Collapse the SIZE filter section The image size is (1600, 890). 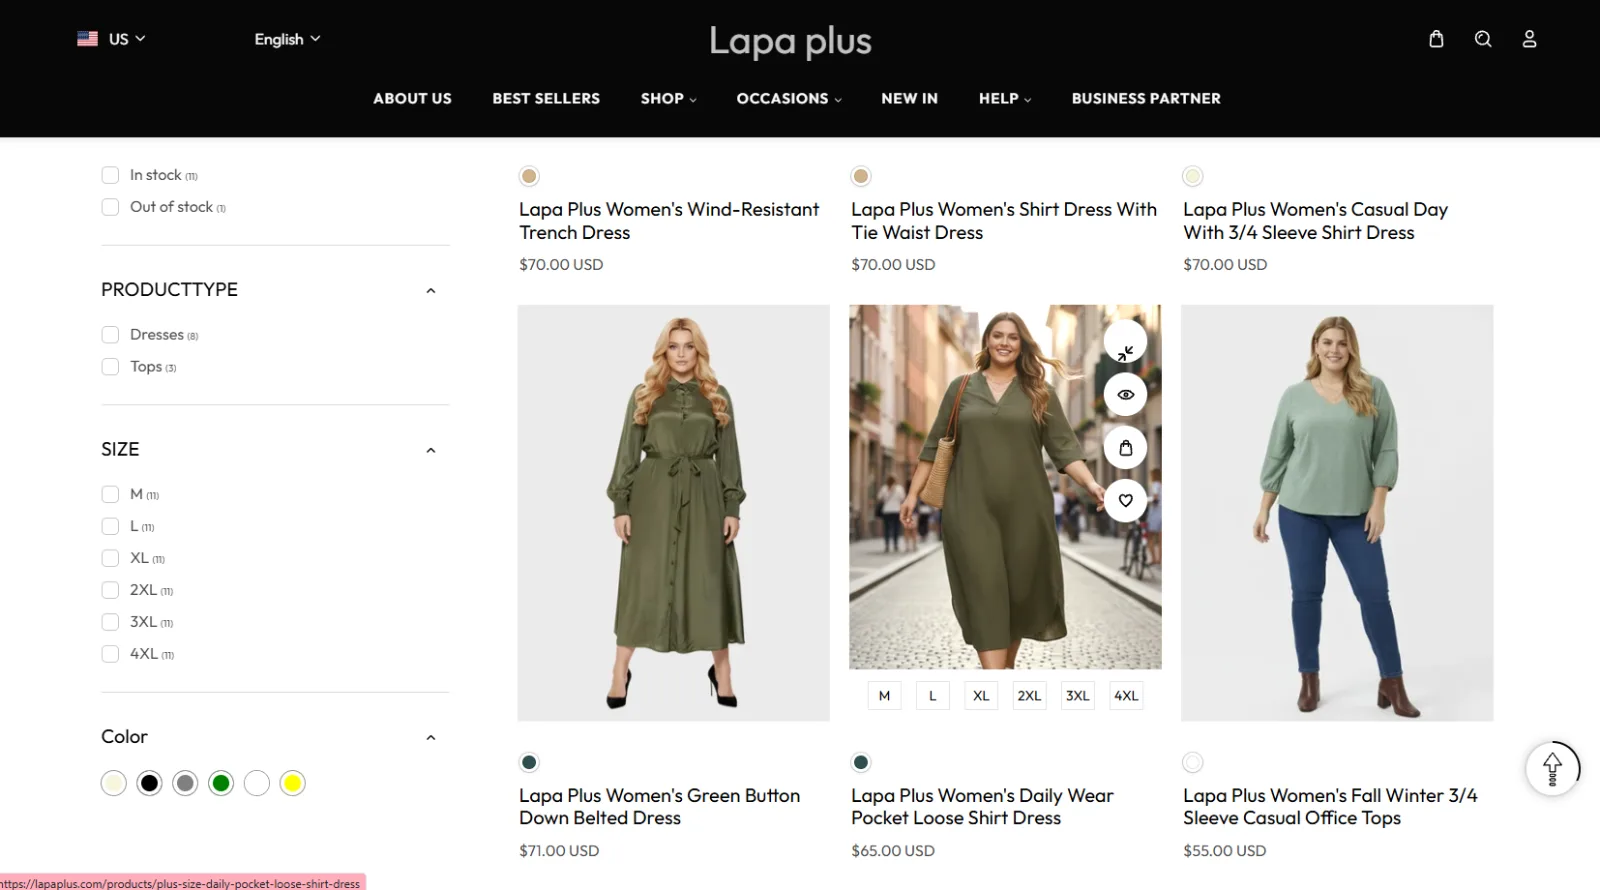click(x=431, y=451)
